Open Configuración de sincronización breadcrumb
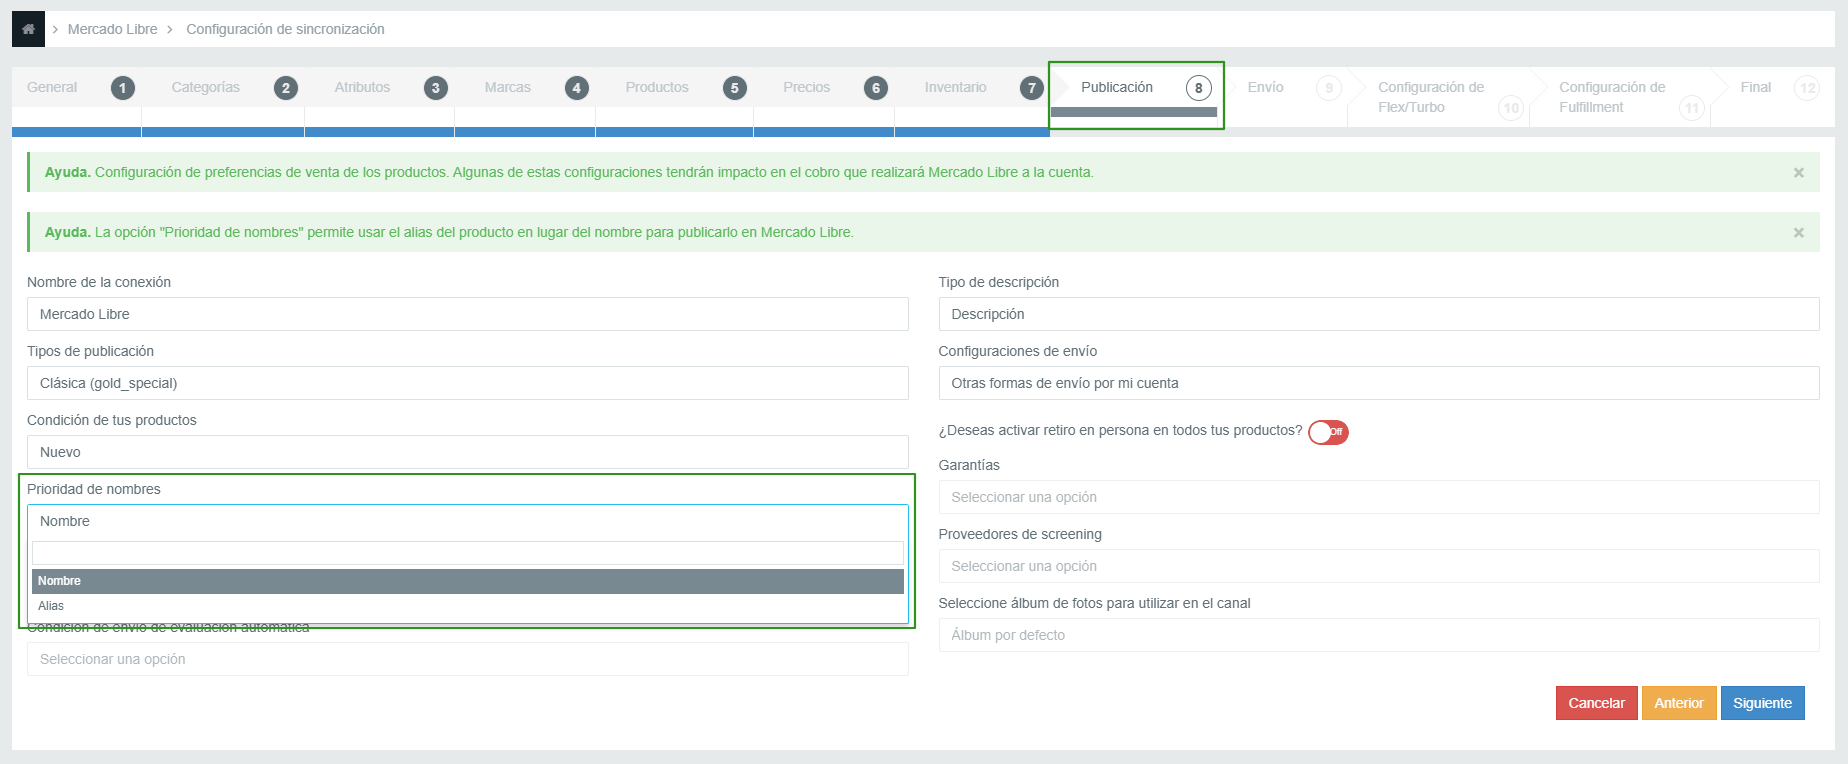This screenshot has height=764, width=1848. coord(285,29)
